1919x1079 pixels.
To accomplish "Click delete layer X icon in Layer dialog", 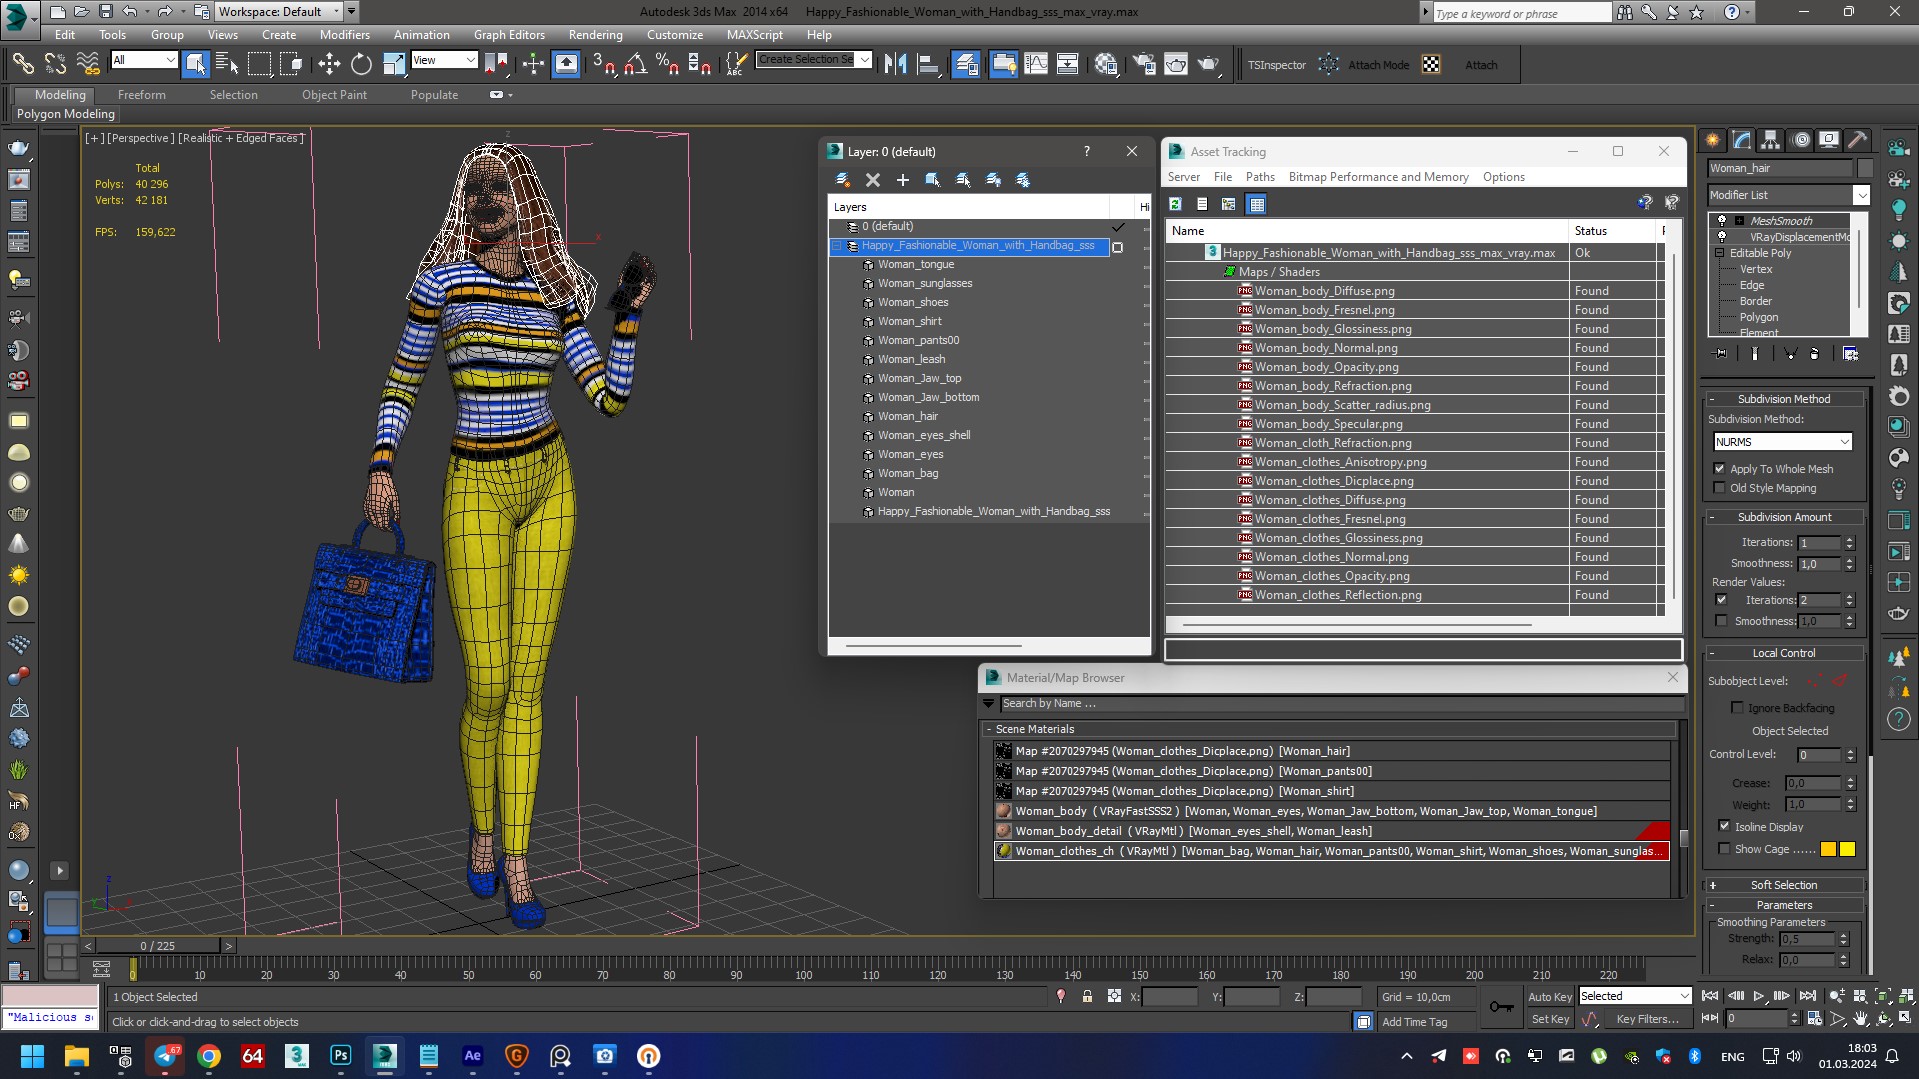I will click(873, 180).
